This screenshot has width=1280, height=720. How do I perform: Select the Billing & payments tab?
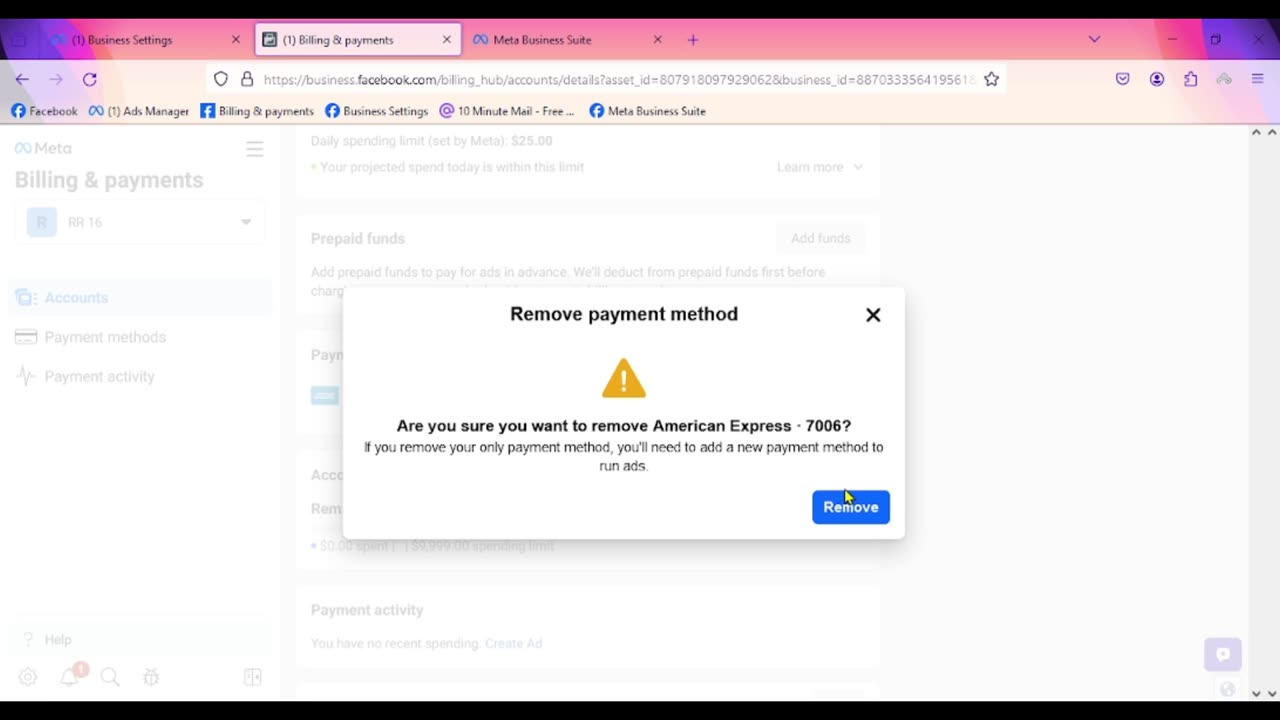click(358, 40)
